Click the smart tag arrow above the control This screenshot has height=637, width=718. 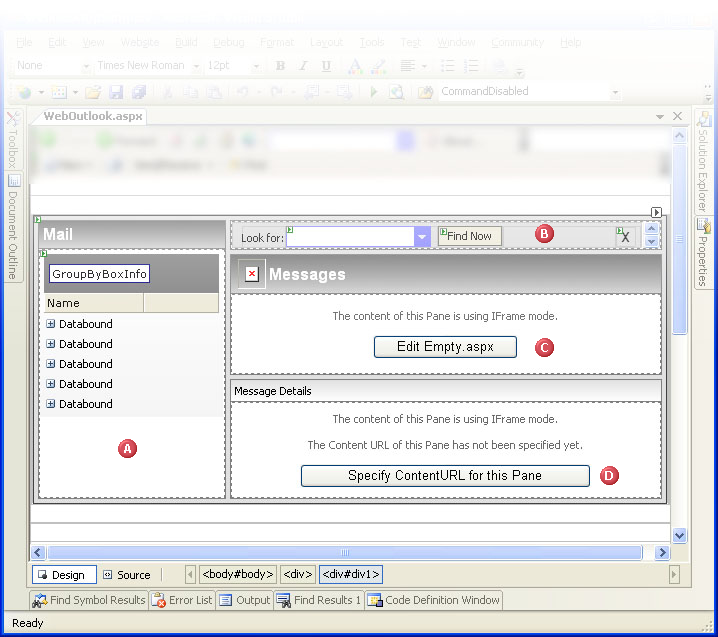point(656,212)
